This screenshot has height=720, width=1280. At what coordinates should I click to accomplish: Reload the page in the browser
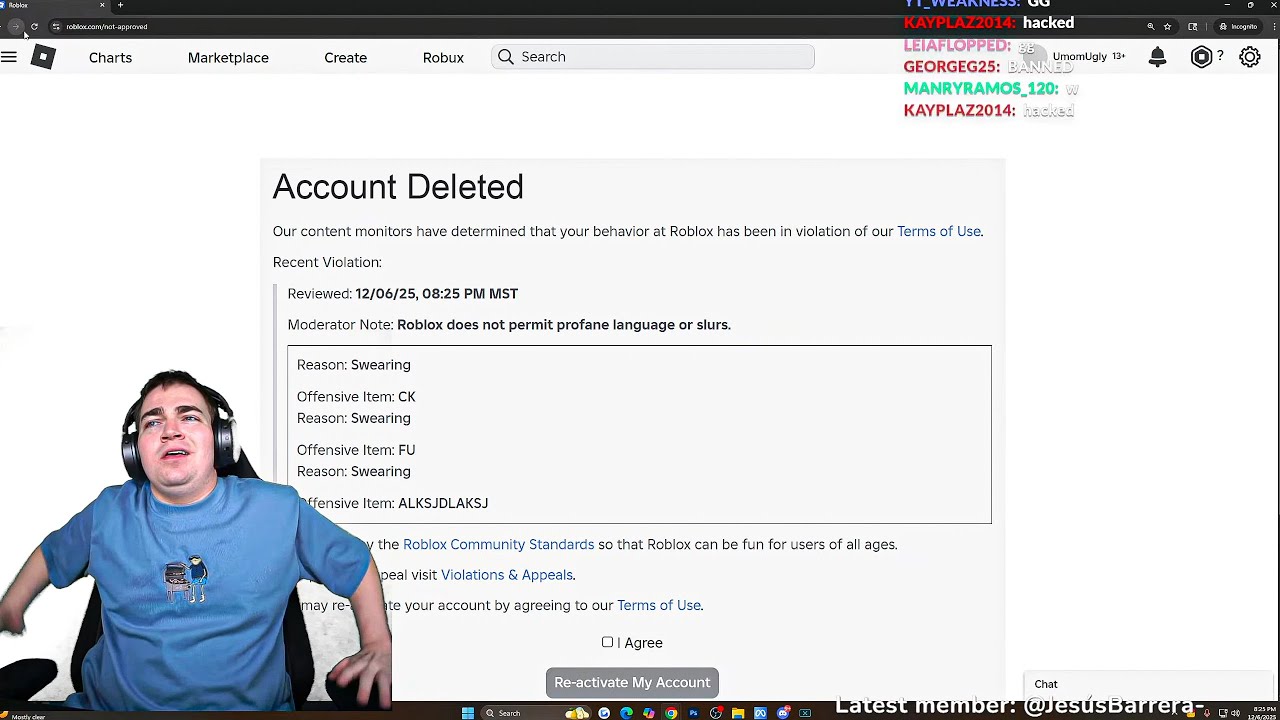pyautogui.click(x=35, y=27)
